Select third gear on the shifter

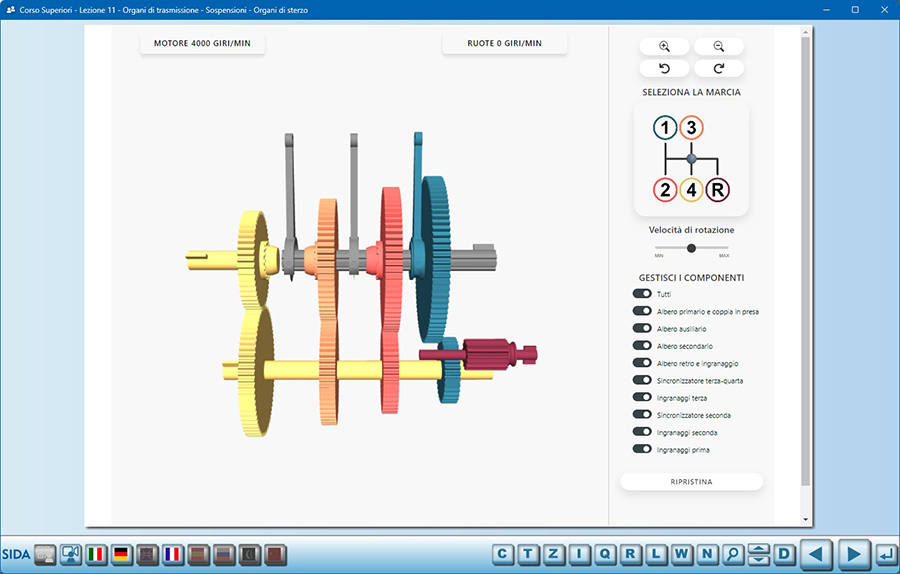691,128
